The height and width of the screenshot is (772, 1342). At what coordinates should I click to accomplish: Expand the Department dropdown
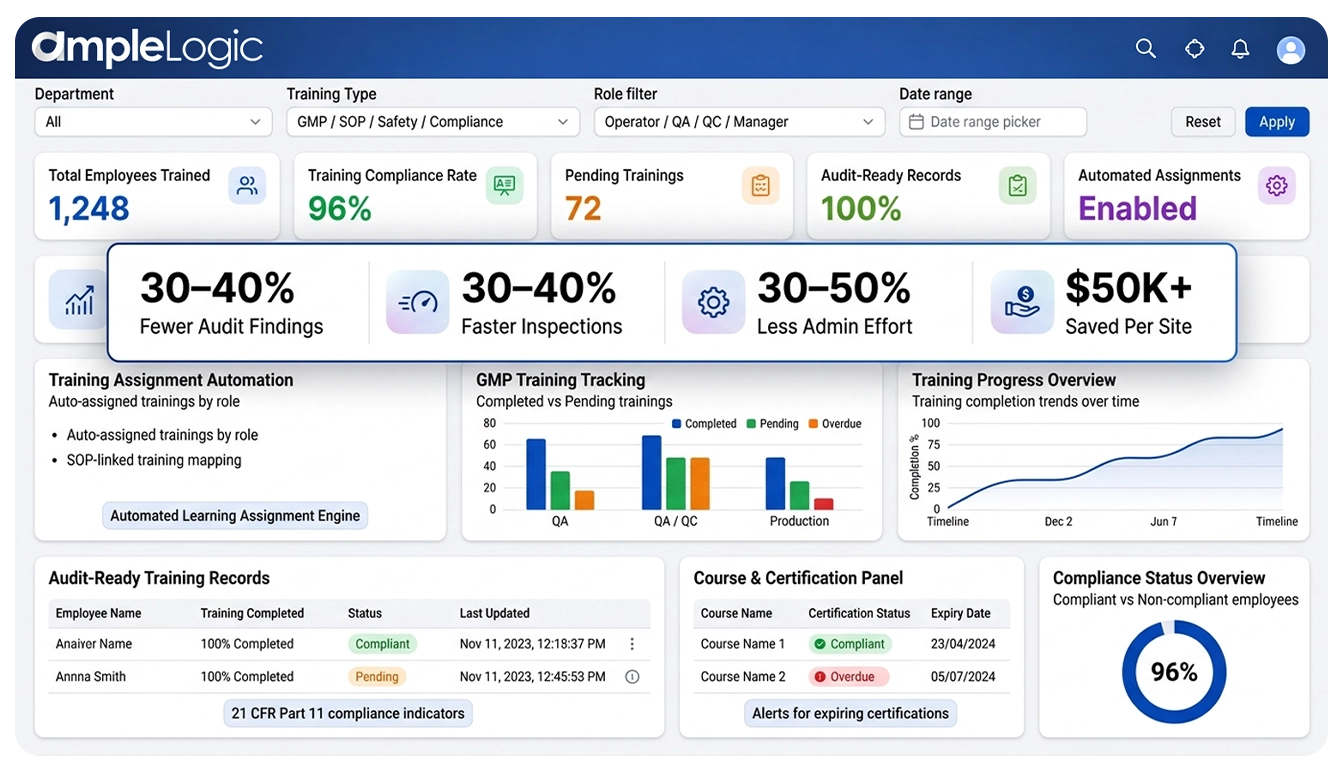click(x=153, y=122)
